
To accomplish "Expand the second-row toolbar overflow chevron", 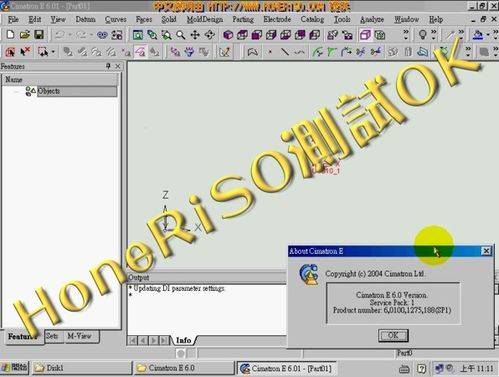I will coord(468,52).
